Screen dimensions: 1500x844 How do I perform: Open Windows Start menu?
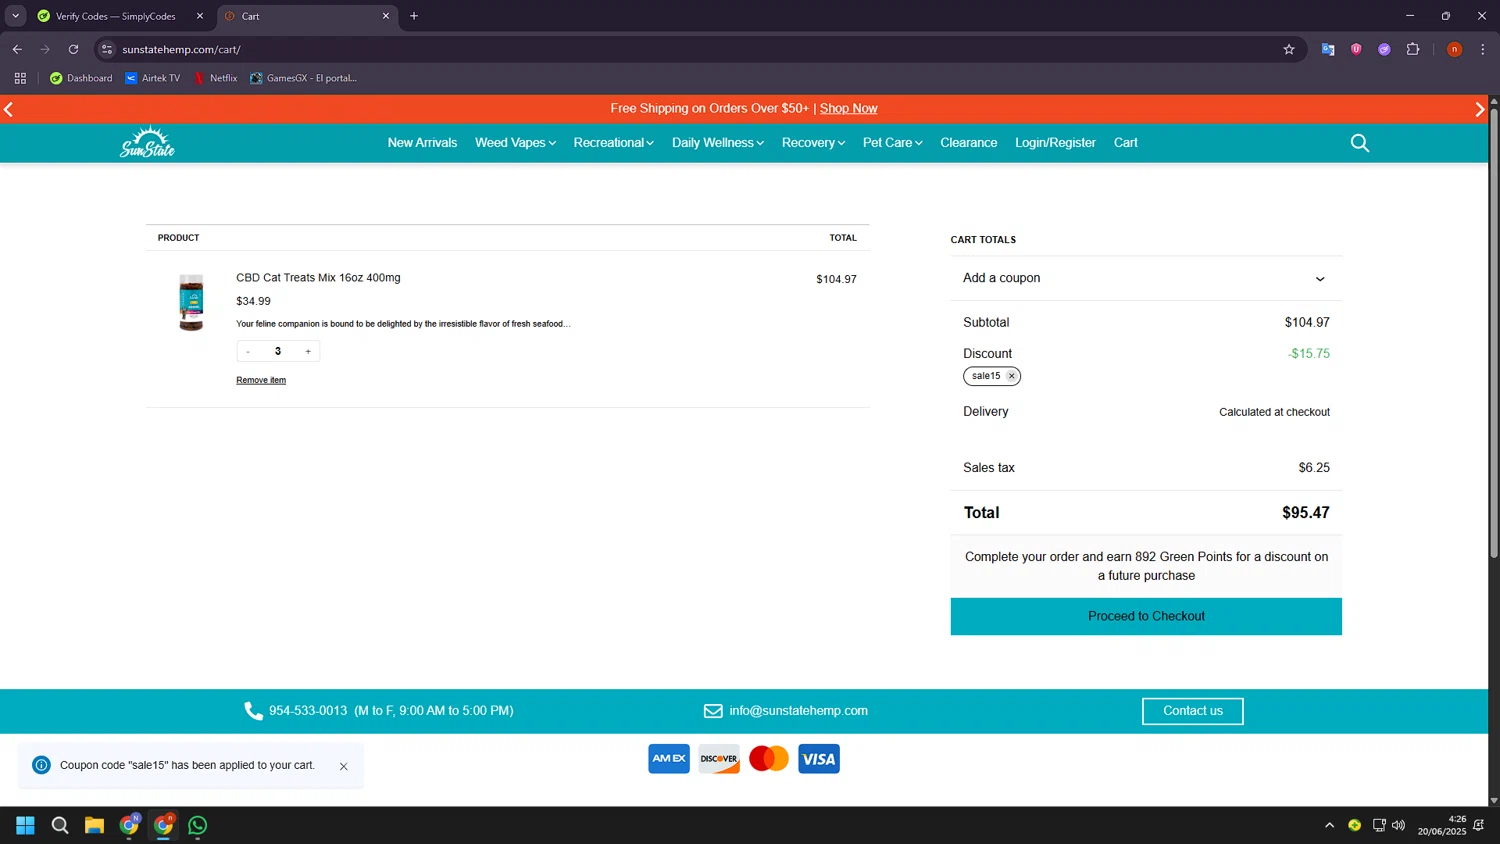tap(25, 825)
